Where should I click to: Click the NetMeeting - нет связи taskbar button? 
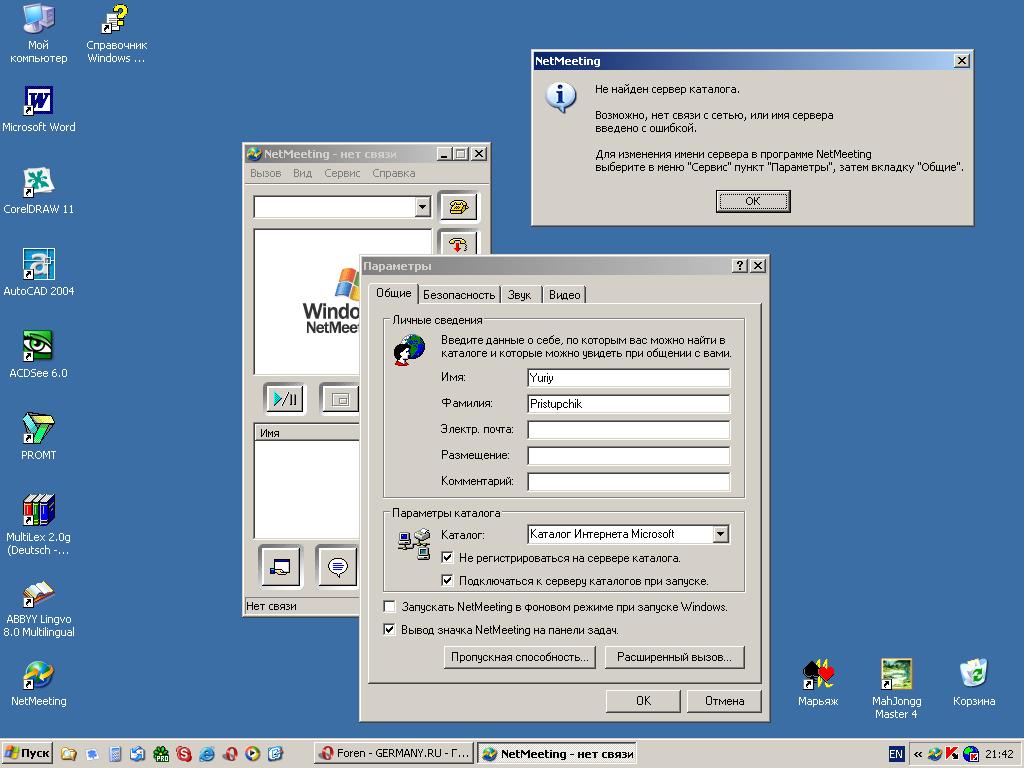tap(557, 754)
